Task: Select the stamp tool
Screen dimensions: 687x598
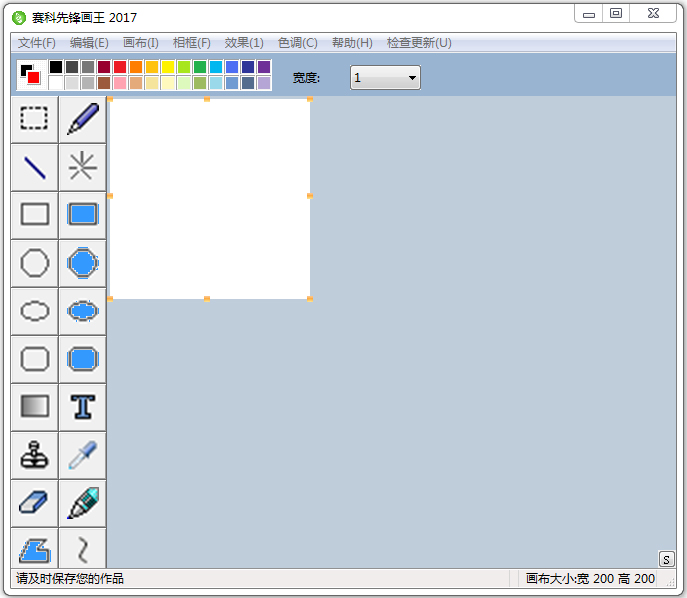Action: (x=35, y=456)
